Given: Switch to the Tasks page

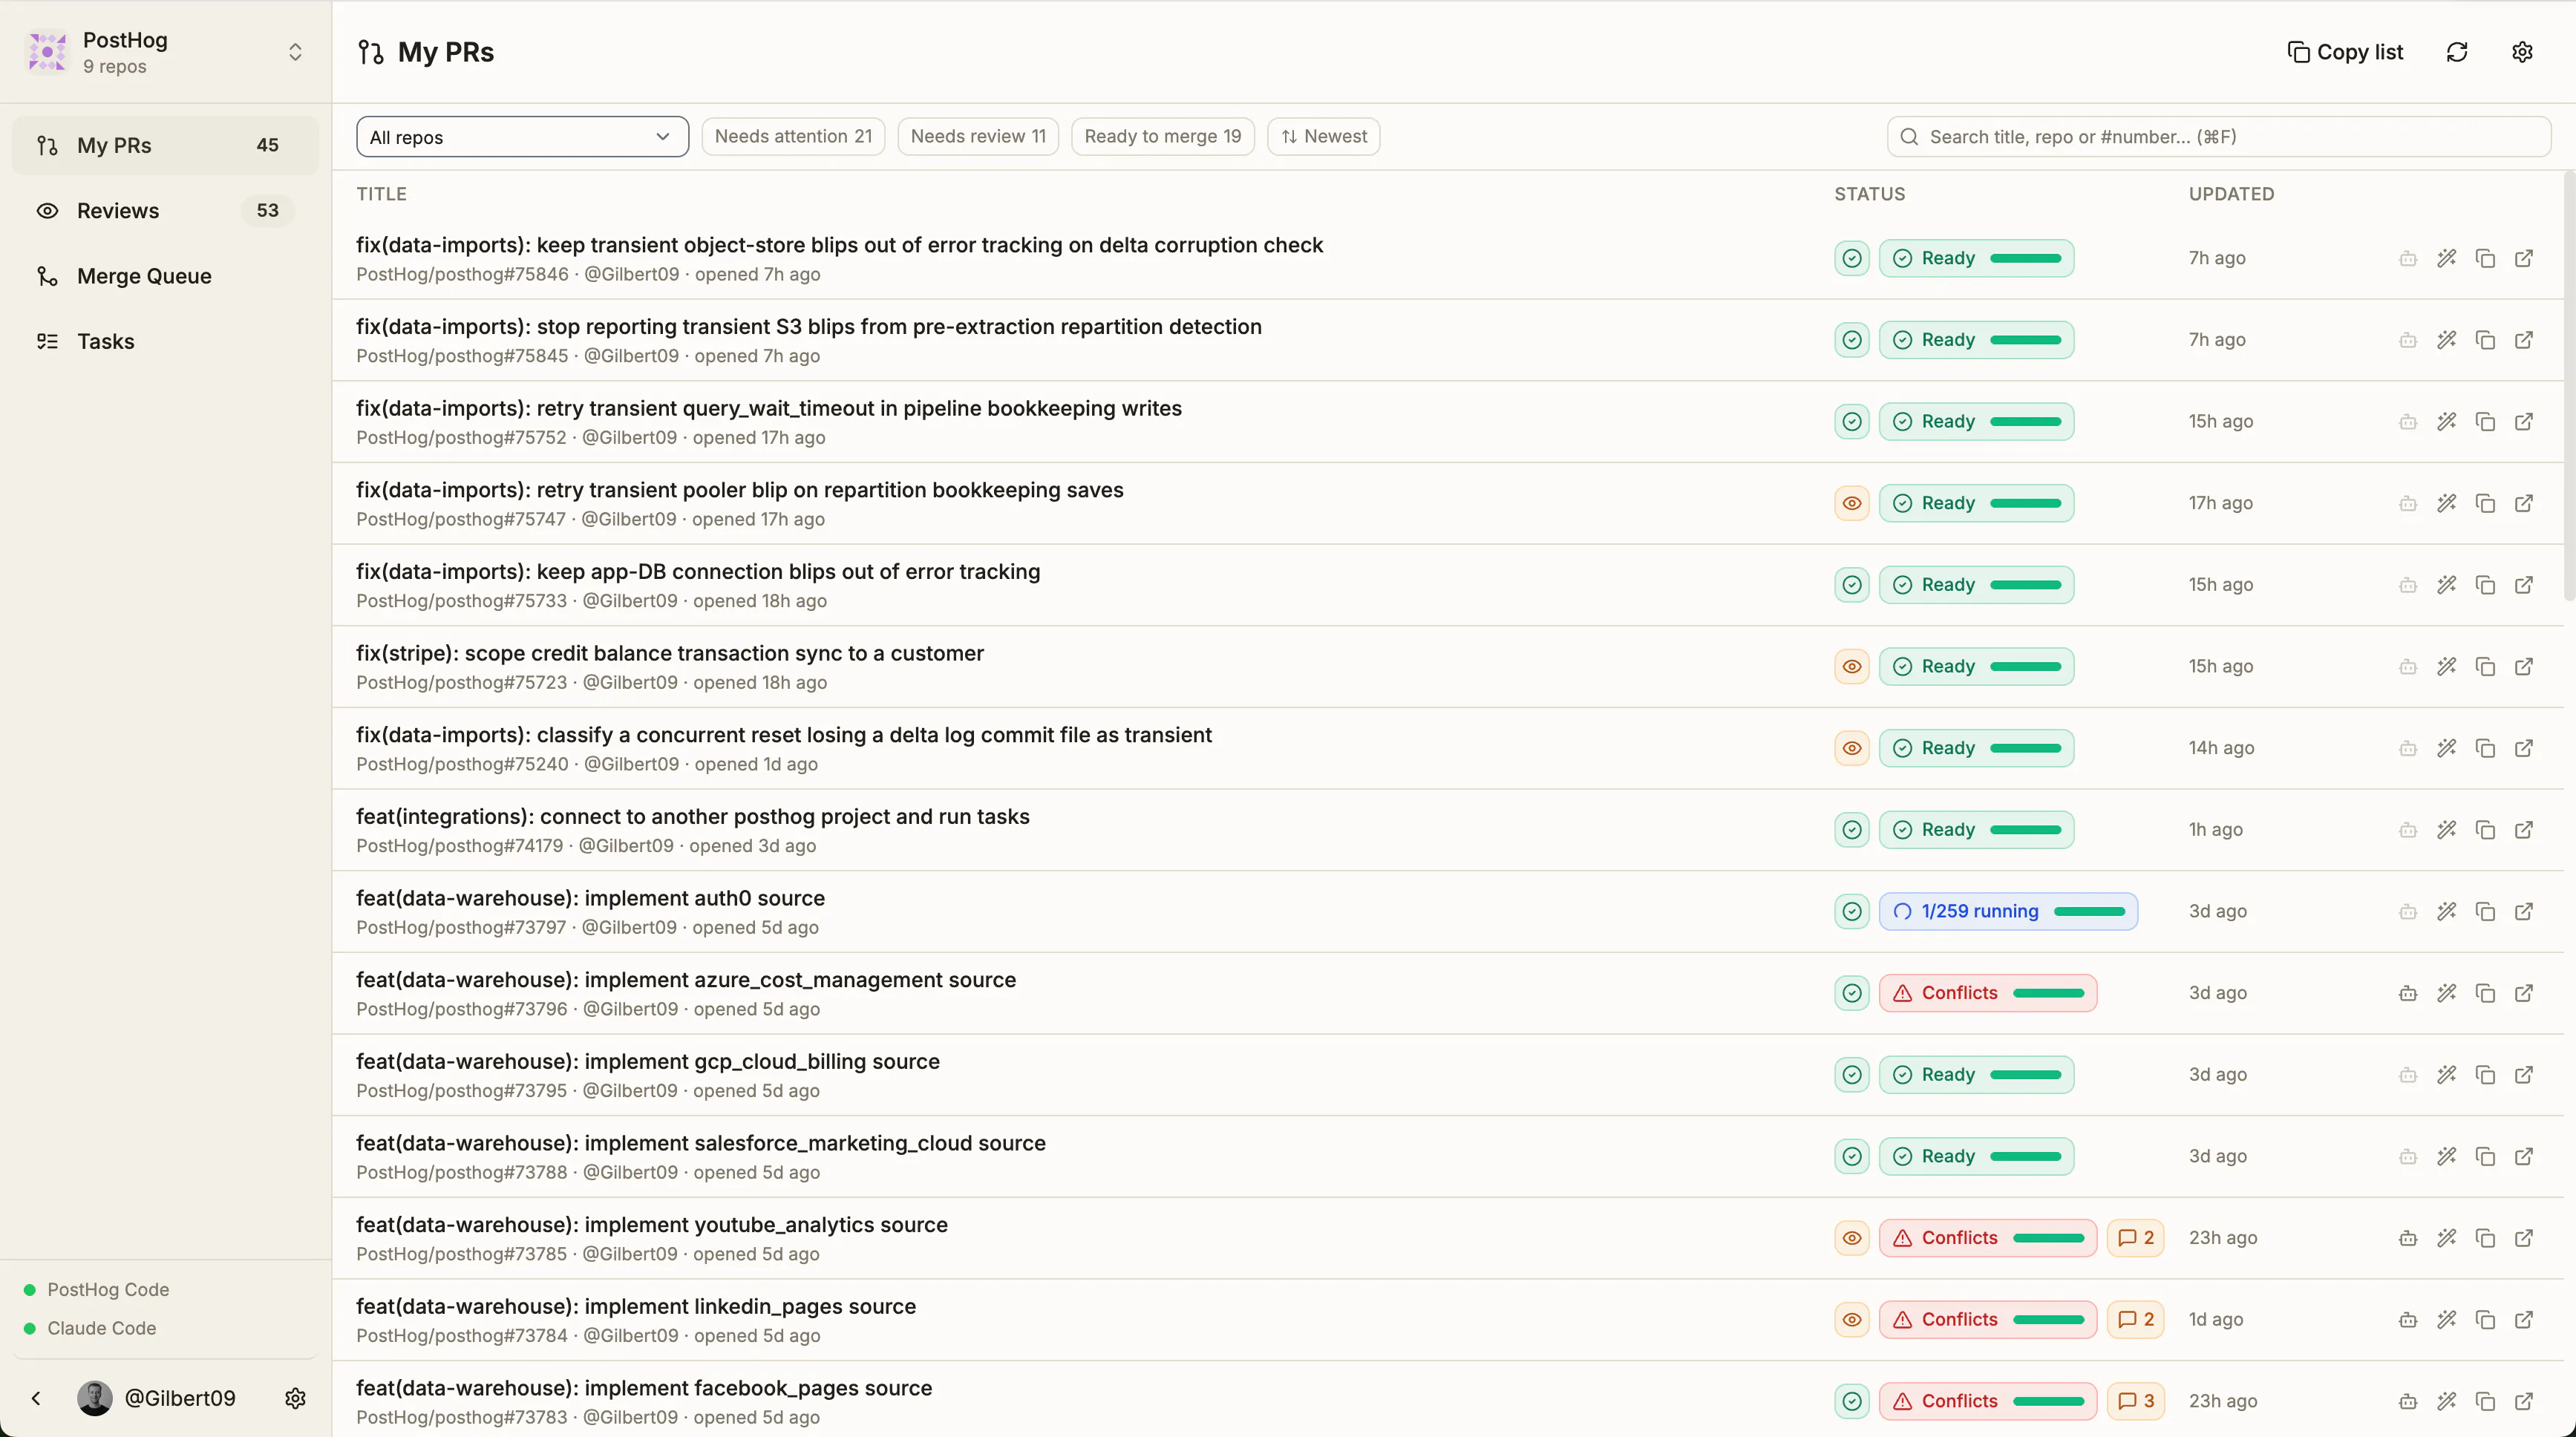Looking at the screenshot, I should pos(165,341).
